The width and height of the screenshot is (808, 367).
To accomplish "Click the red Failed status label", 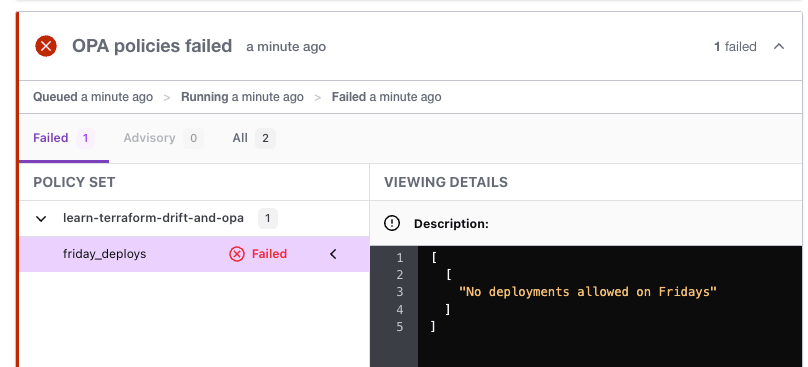I will coord(270,254).
